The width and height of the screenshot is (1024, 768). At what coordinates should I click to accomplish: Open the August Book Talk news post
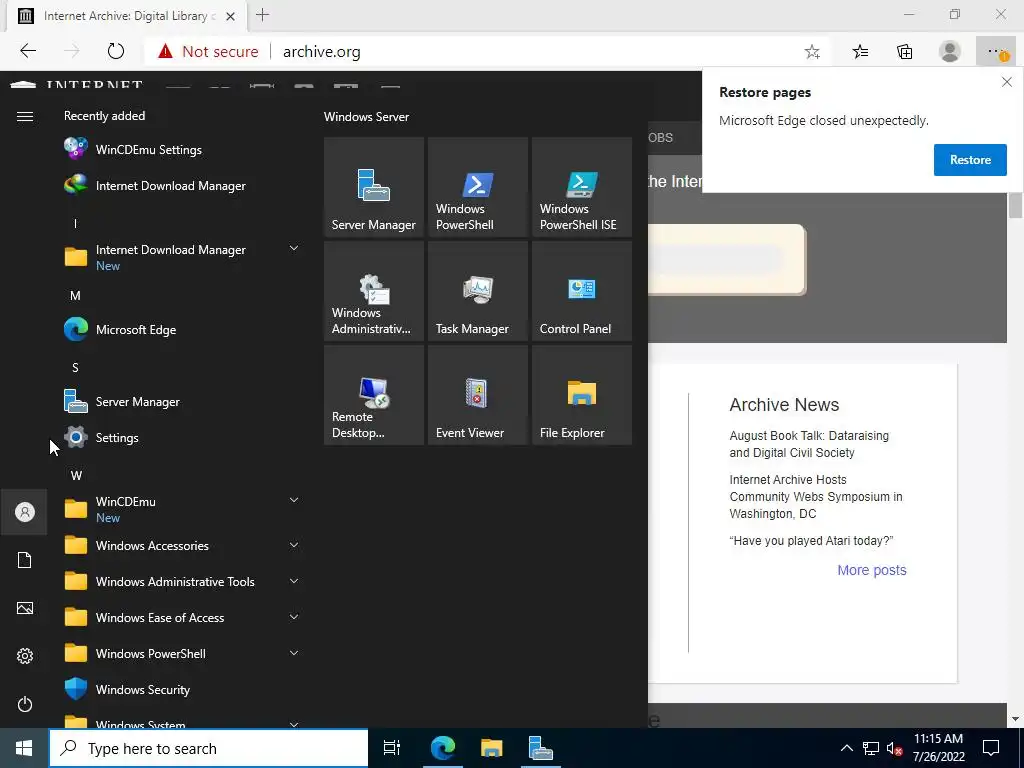(x=809, y=444)
